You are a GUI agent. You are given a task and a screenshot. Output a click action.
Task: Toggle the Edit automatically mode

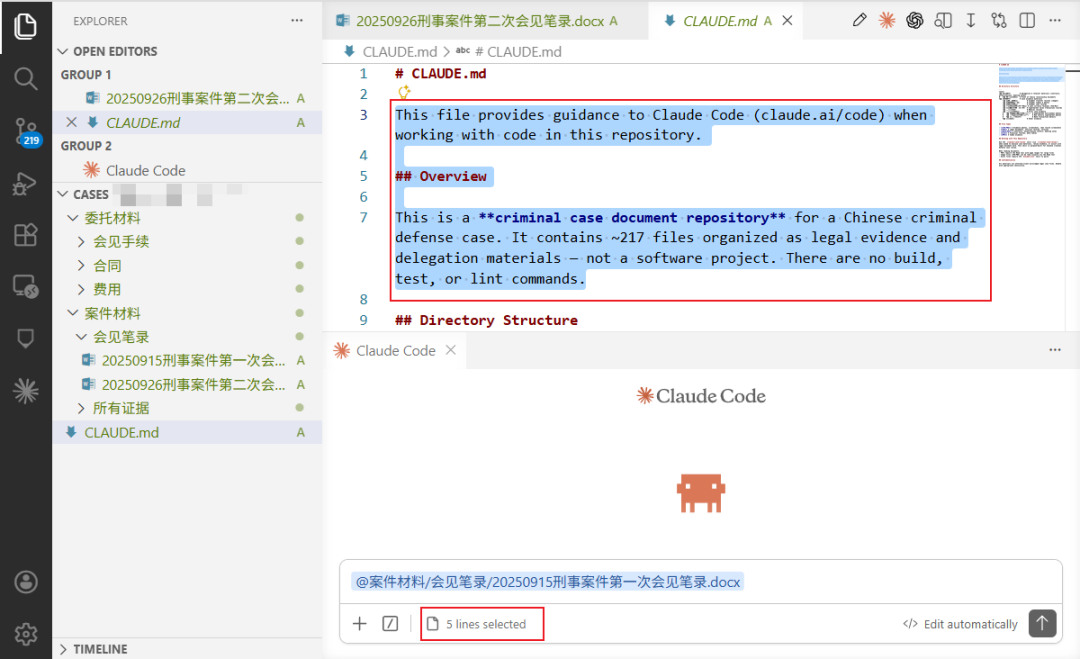(x=959, y=624)
